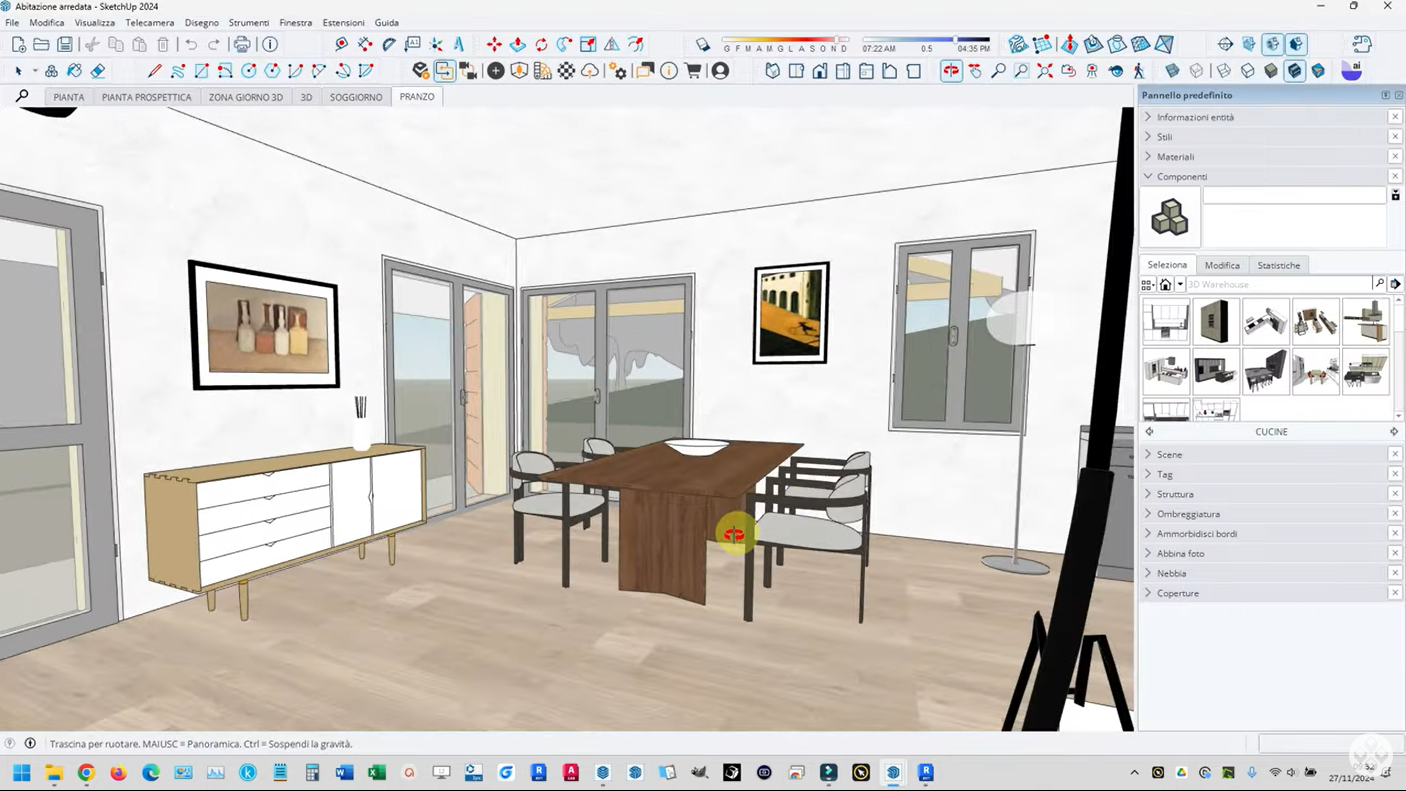Toggle X-ray face style
The height and width of the screenshot is (791, 1406).
[x=1172, y=71]
